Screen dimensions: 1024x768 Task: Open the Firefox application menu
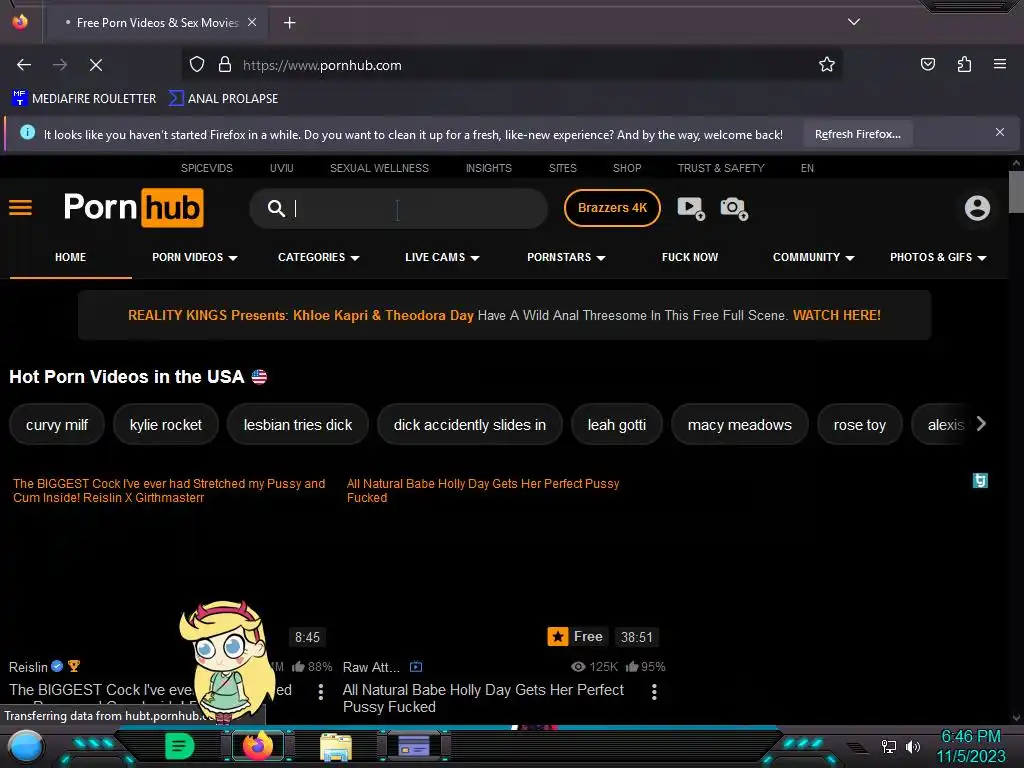[999, 64]
